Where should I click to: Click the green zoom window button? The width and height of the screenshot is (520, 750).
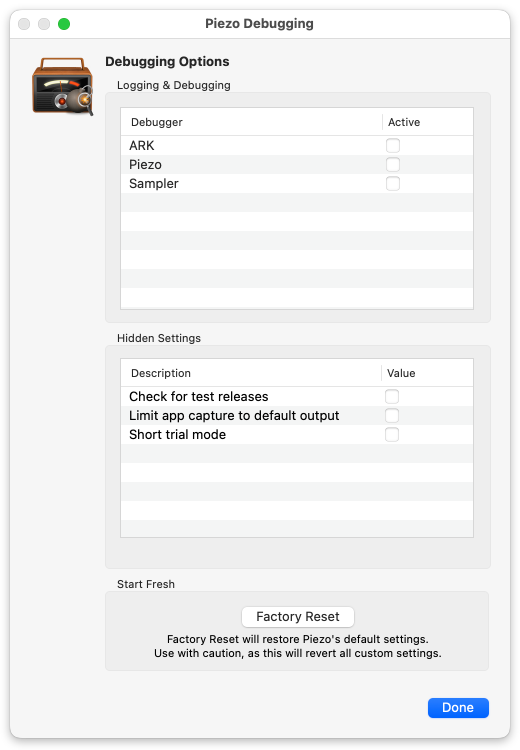pyautogui.click(x=64, y=24)
